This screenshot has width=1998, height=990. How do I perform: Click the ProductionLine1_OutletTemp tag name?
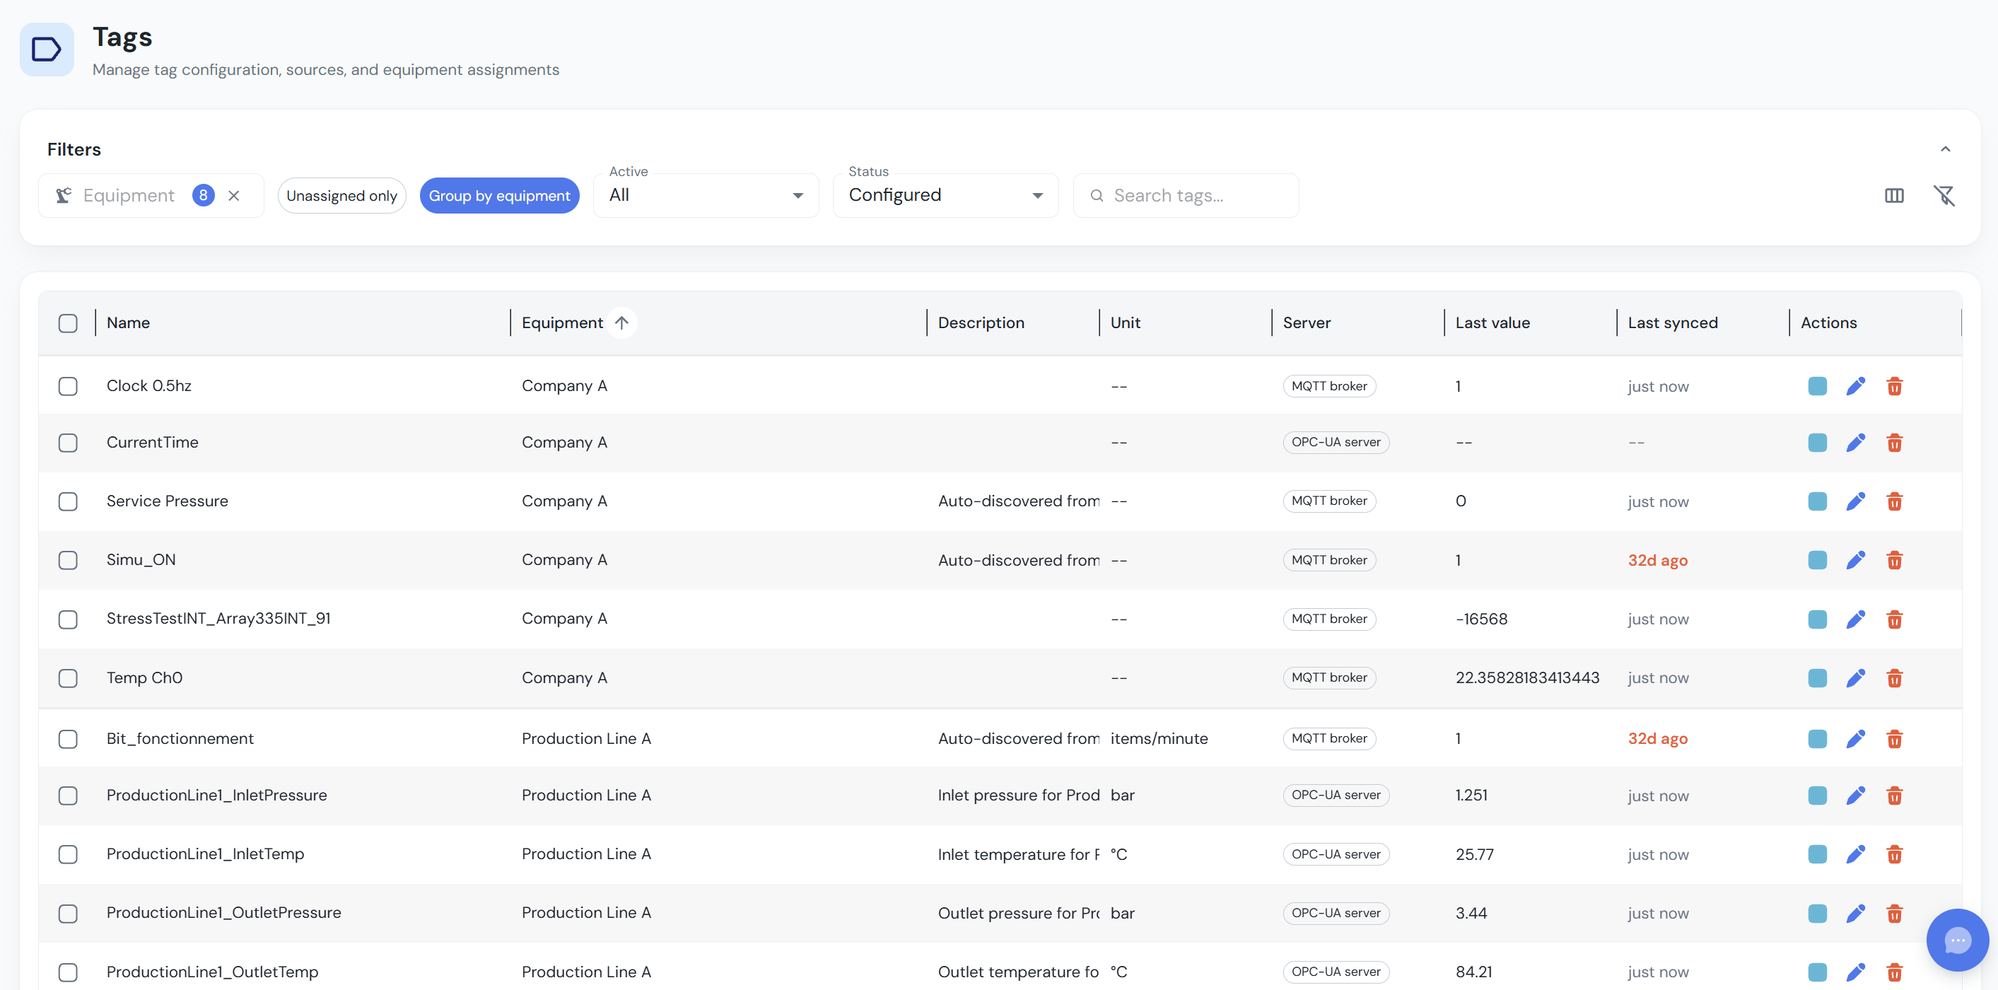coord(212,972)
